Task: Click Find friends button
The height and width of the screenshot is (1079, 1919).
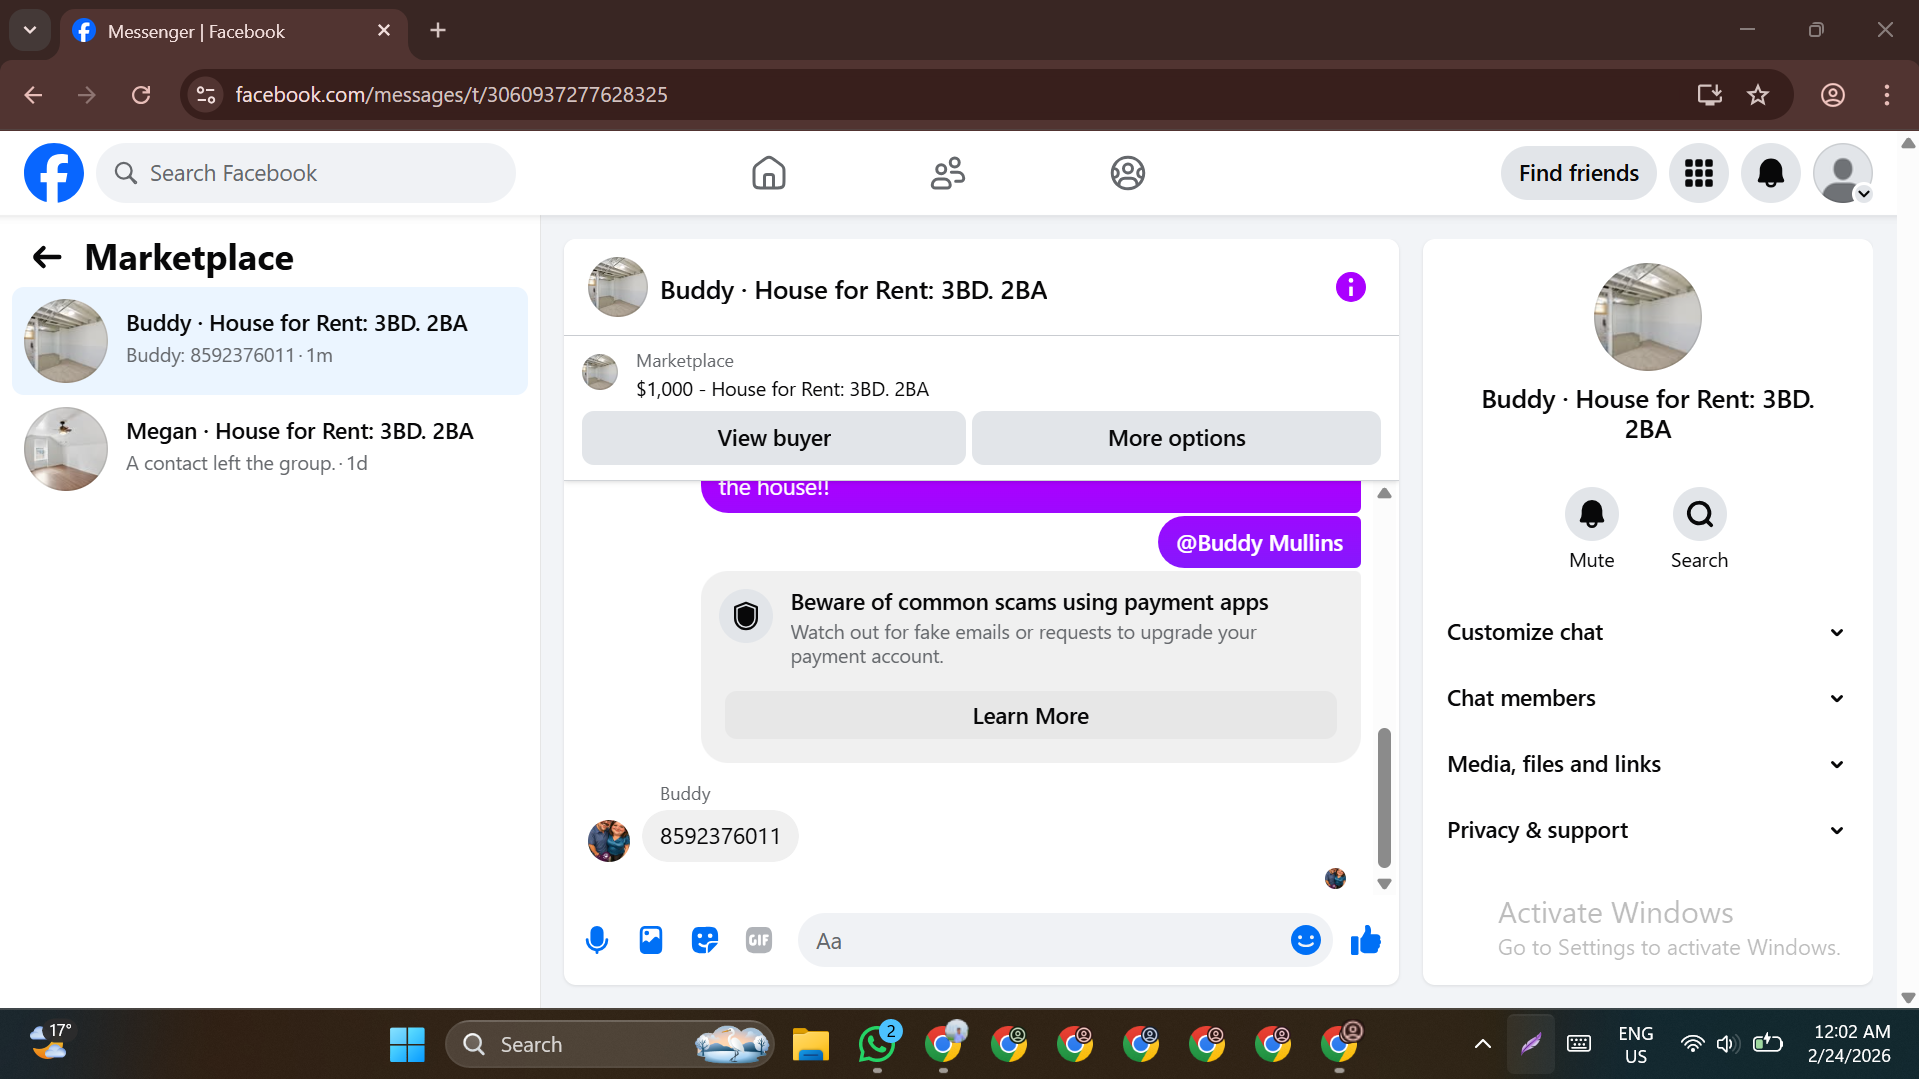Action: pos(1578,173)
